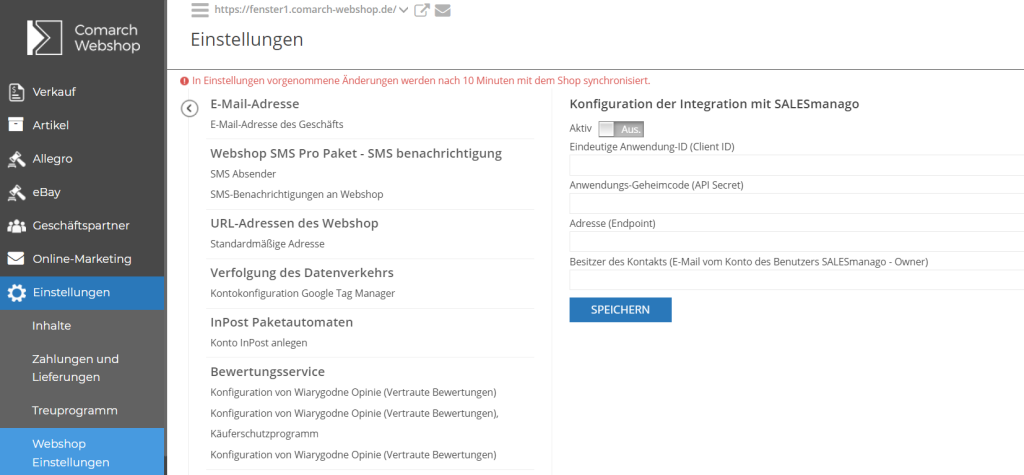Collapse settings list with back arrow
1024x475 pixels.
point(189,108)
